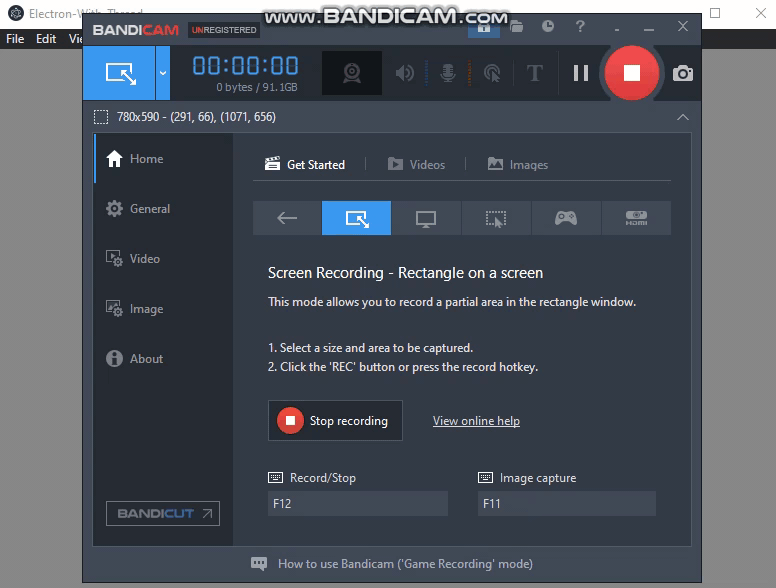Click the General gear icon
Screen dimensions: 776x588
[x=114, y=209]
